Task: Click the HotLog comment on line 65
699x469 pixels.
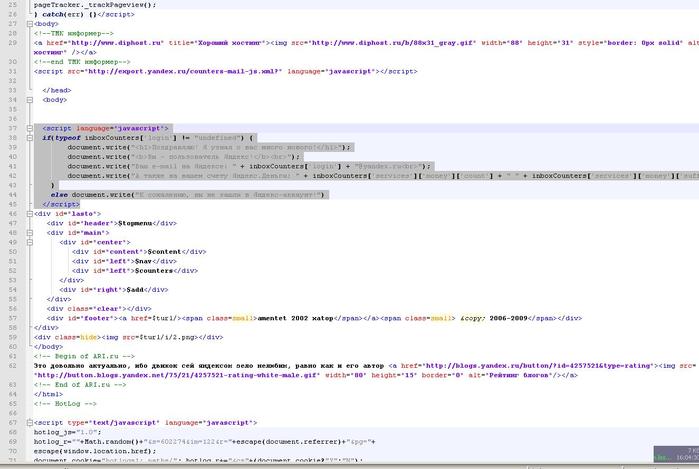Action: click(x=65, y=404)
